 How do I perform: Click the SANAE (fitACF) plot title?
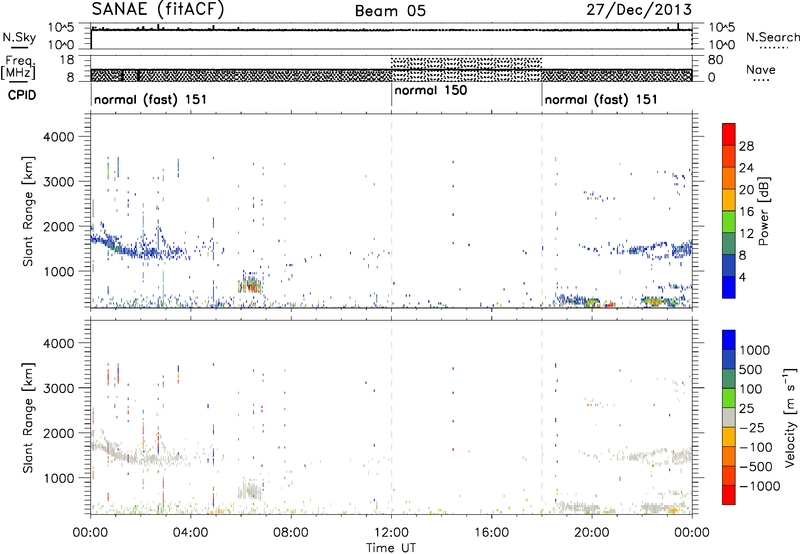(x=158, y=9)
